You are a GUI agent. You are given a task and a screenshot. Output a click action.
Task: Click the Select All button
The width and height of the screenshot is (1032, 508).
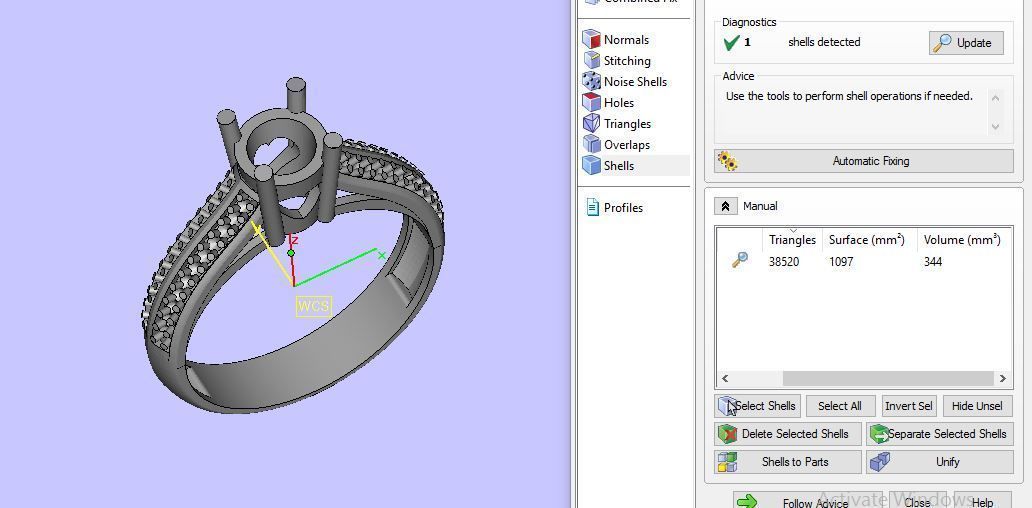click(x=840, y=406)
